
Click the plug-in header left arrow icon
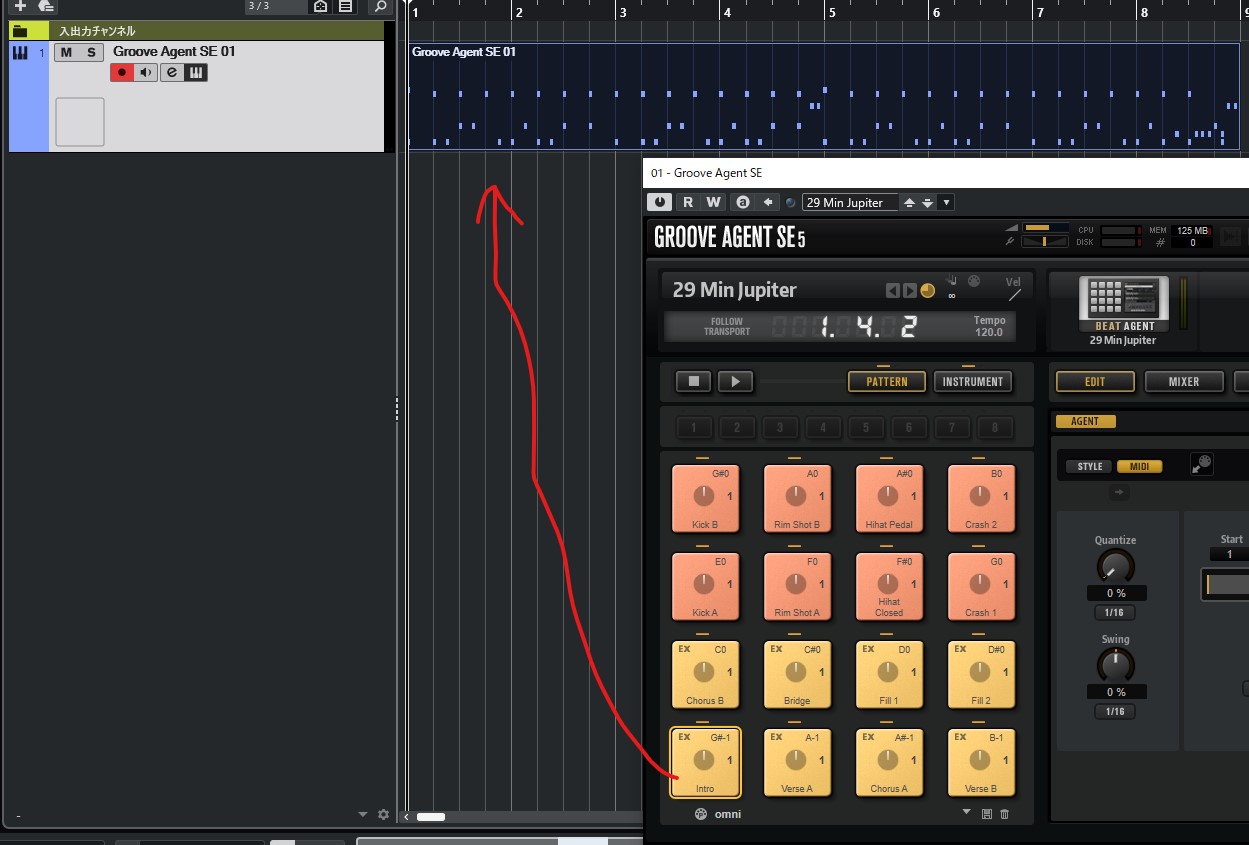768,202
